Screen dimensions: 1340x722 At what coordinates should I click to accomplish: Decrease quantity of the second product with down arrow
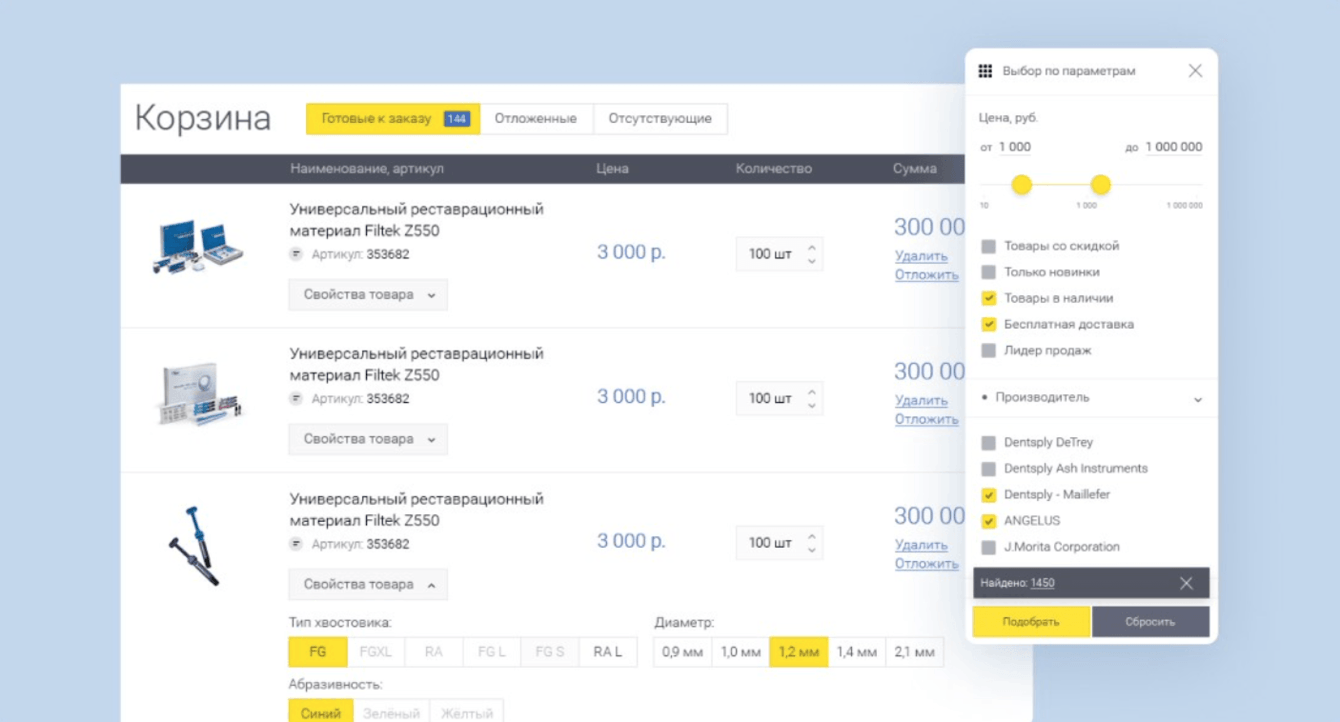[x=812, y=406]
